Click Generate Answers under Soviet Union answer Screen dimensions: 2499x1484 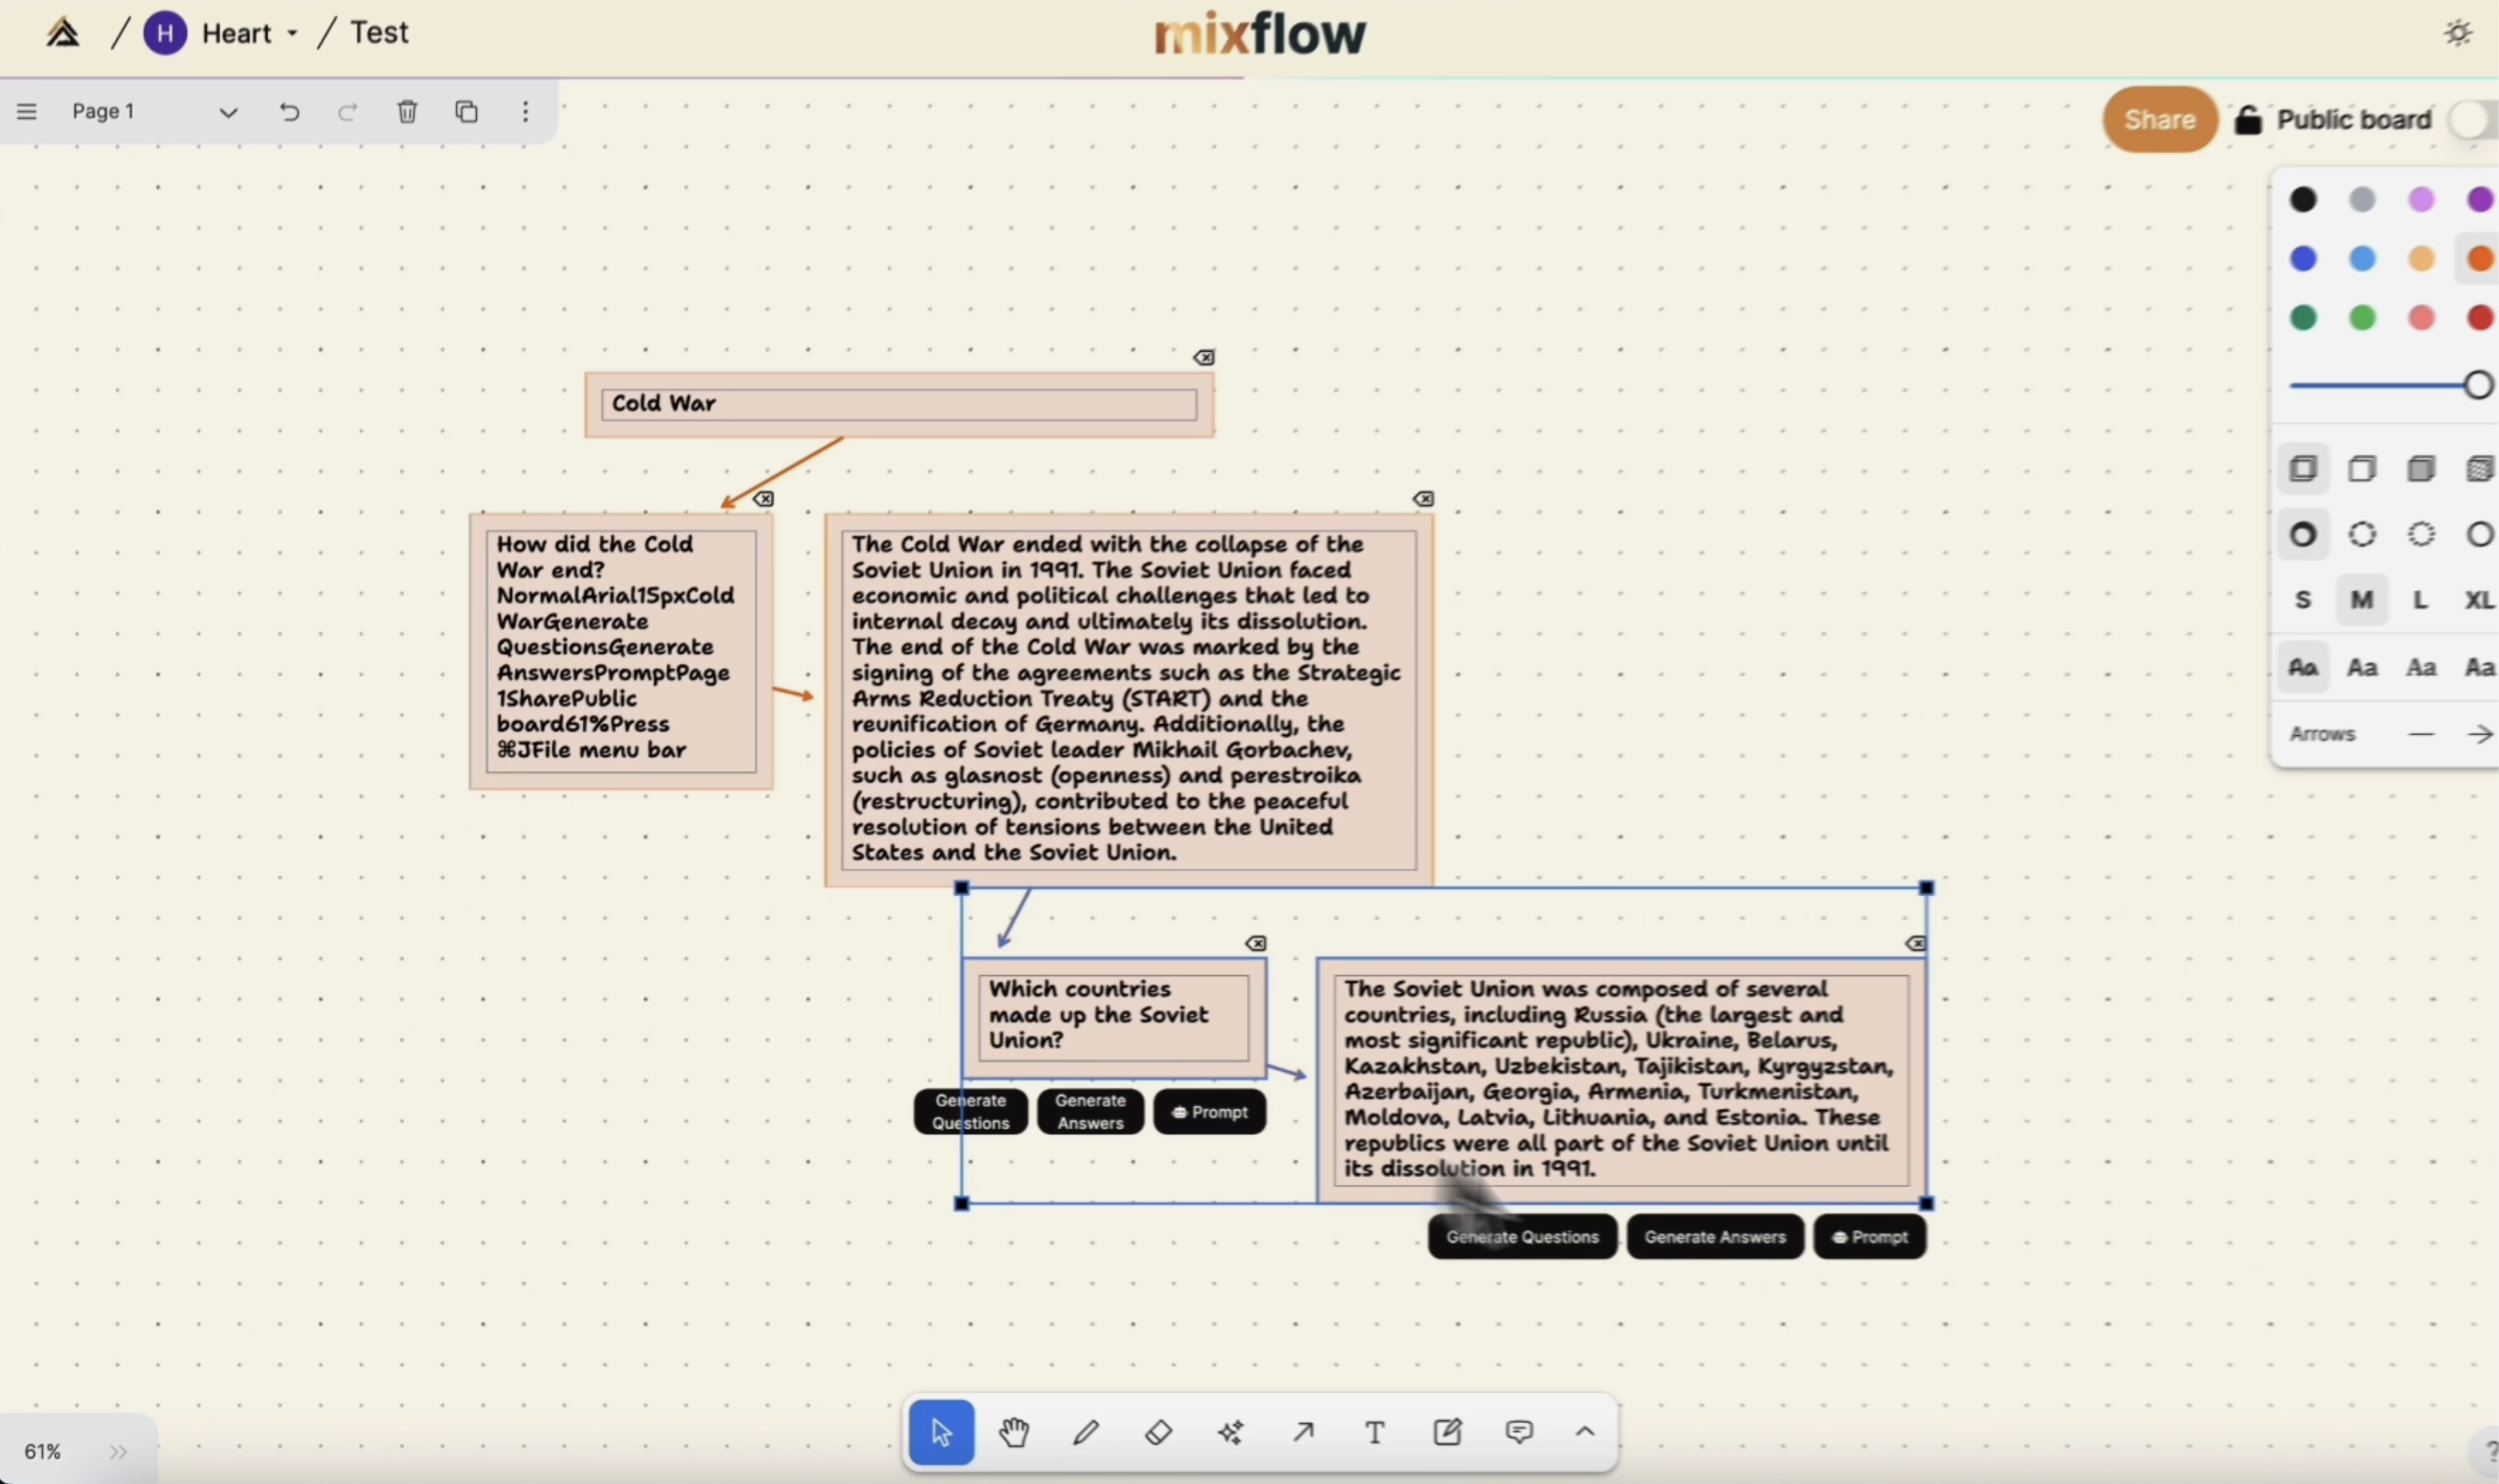[x=1714, y=1237]
